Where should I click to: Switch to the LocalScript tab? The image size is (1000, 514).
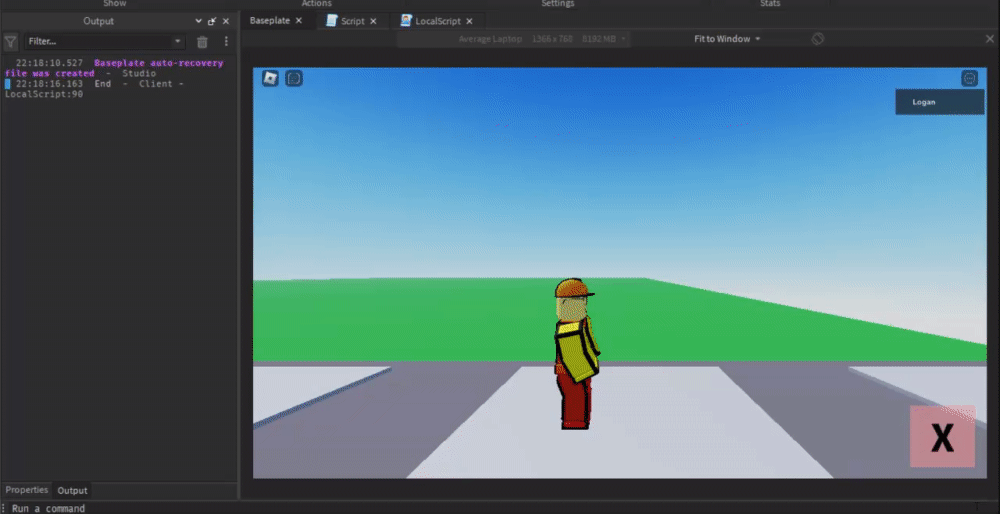coord(438,21)
